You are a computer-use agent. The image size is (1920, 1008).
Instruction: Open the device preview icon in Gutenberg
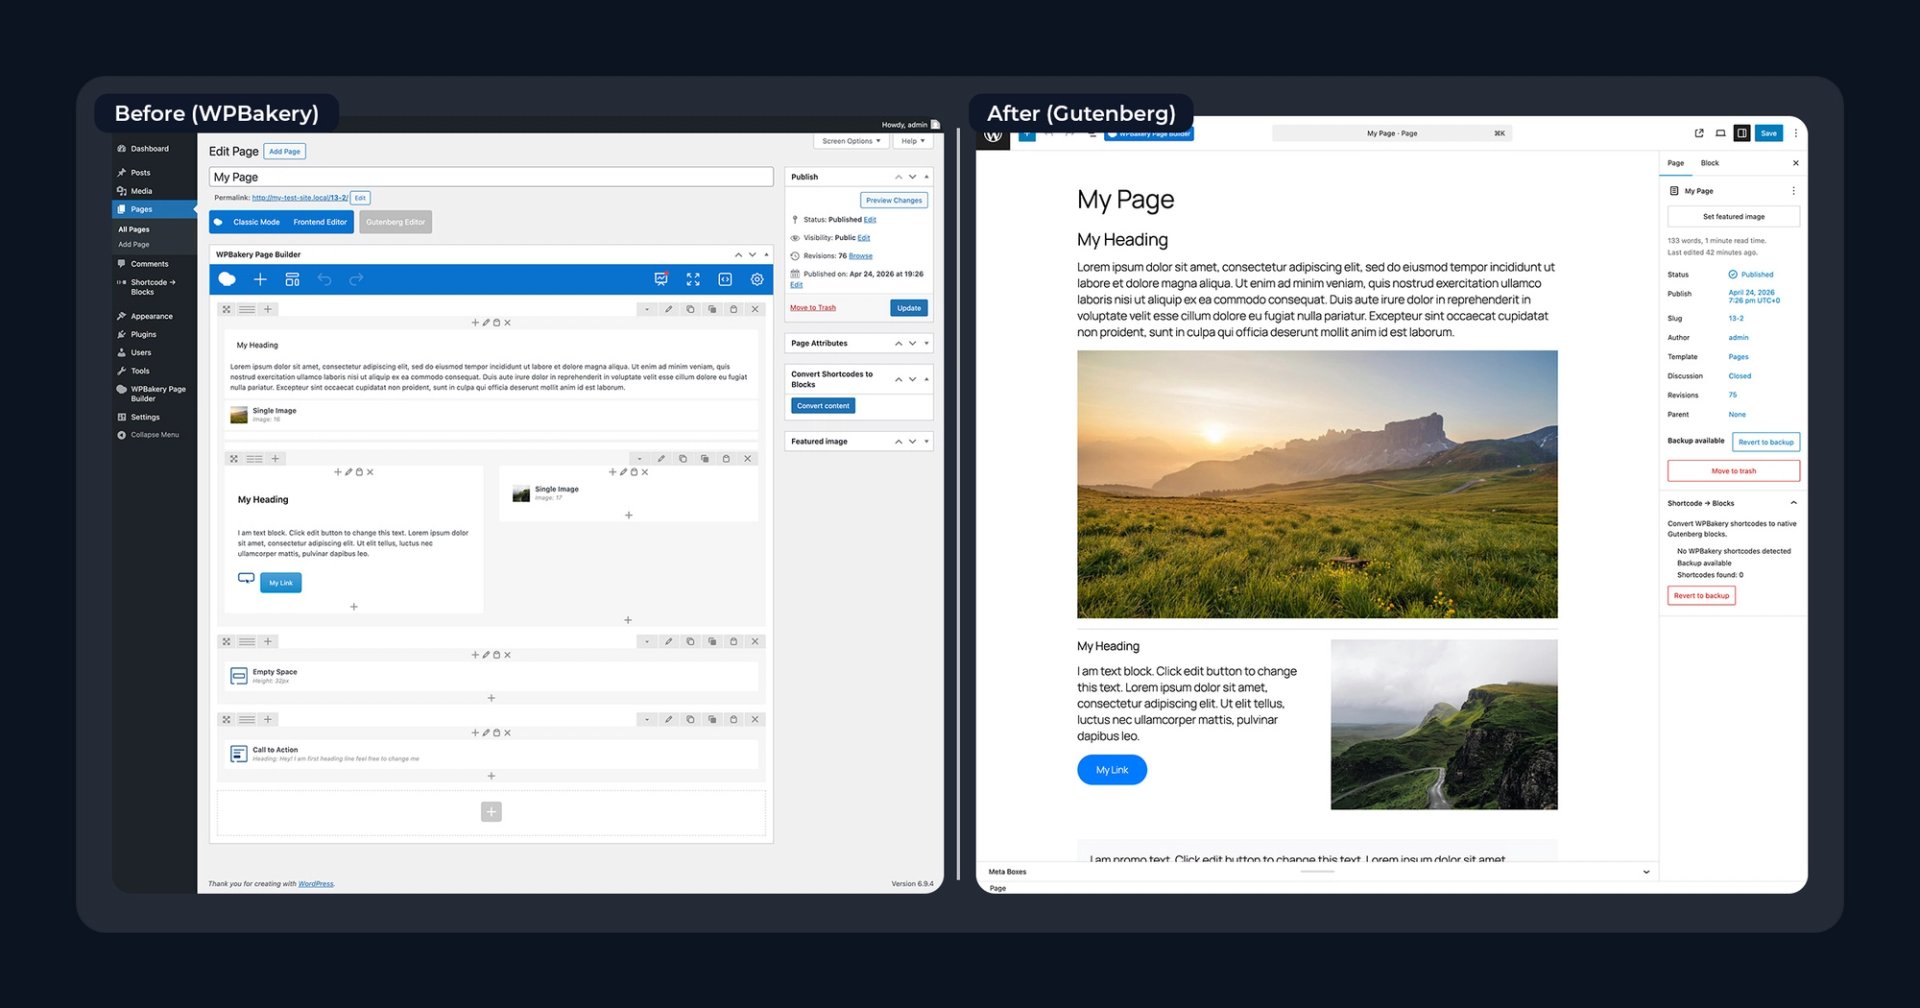(1720, 133)
